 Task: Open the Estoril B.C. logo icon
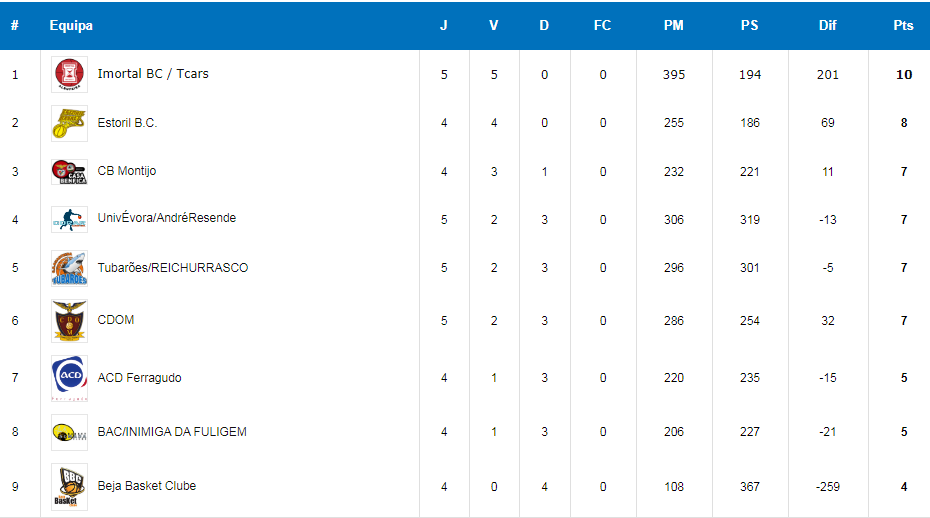pos(69,123)
